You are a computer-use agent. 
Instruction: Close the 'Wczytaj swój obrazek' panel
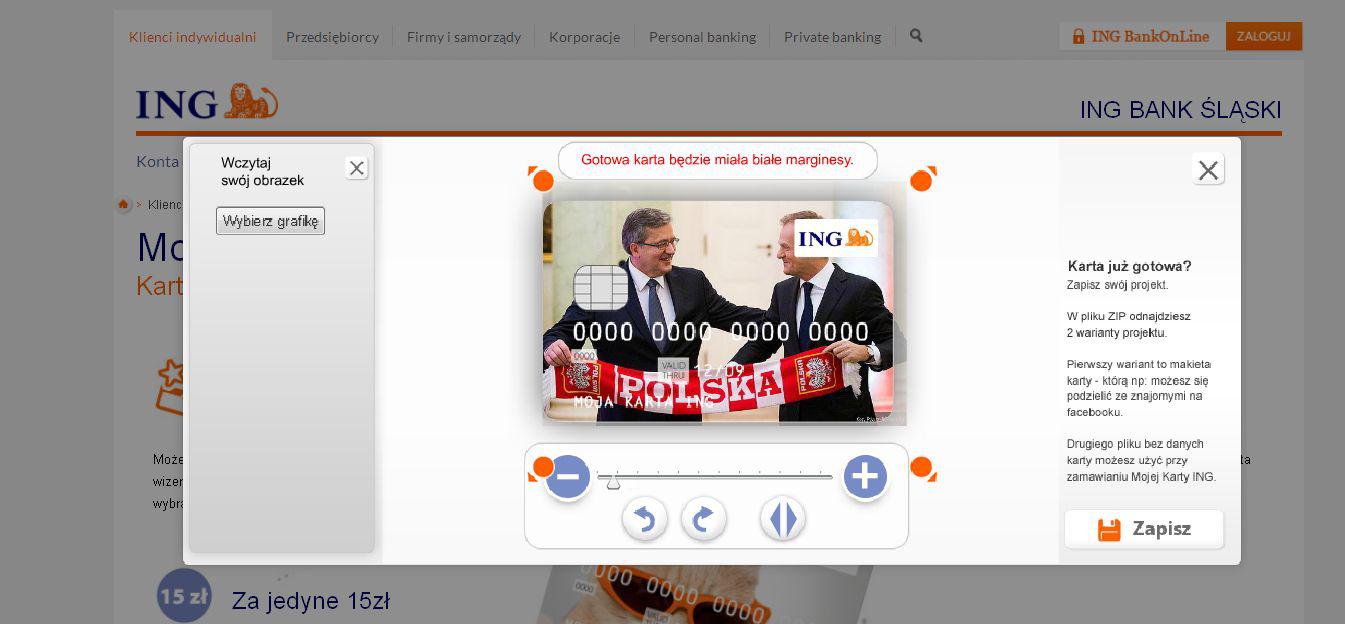click(x=357, y=168)
